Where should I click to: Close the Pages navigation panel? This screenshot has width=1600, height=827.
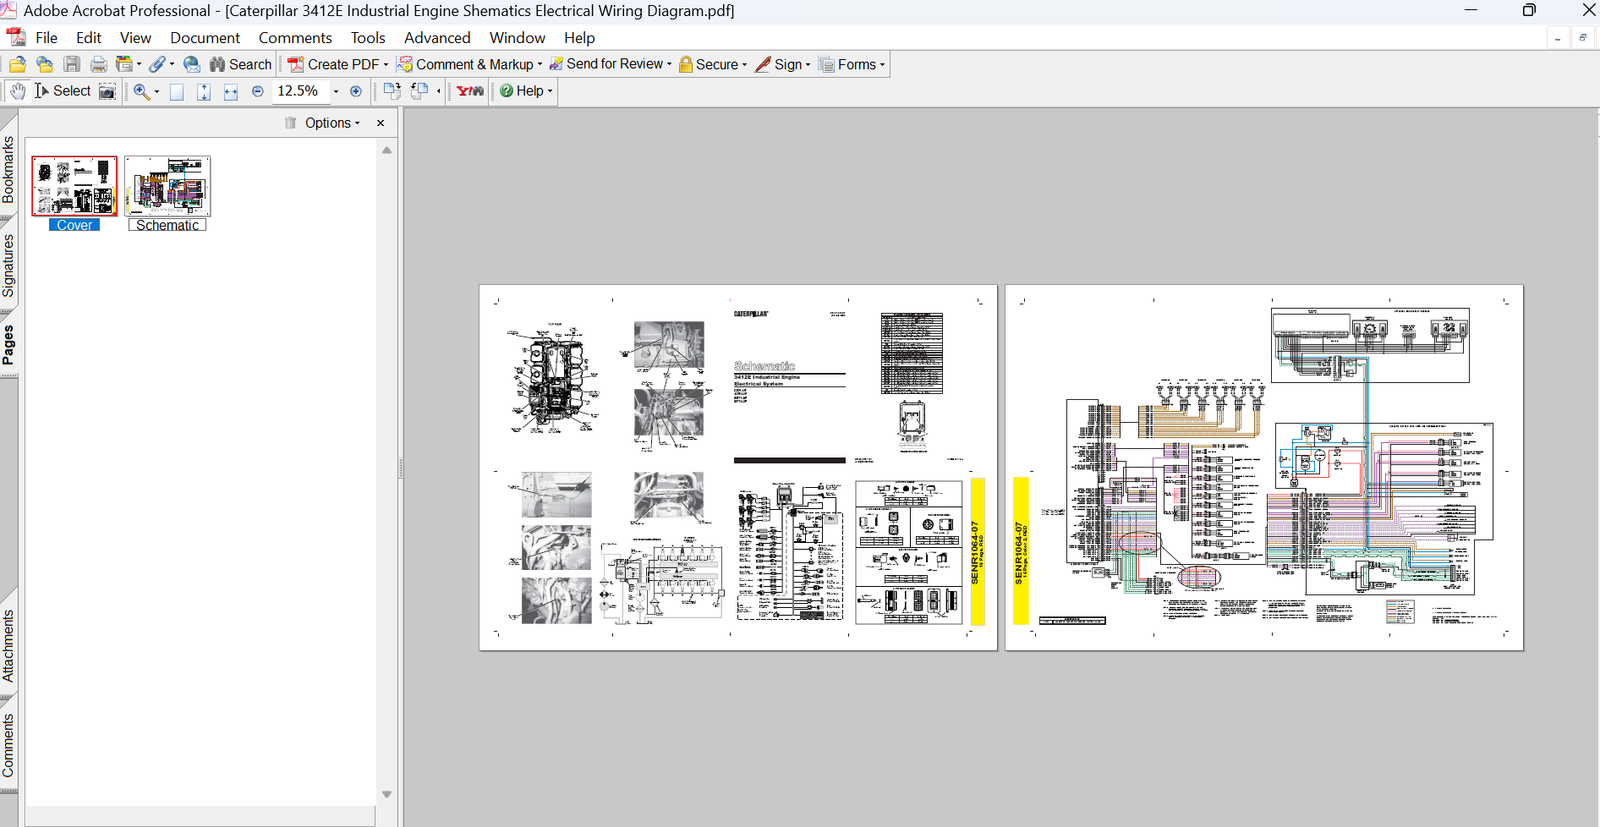380,123
